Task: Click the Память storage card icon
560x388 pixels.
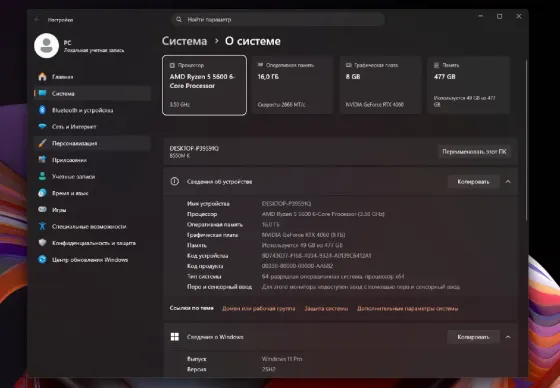Action: pyautogui.click(x=436, y=65)
